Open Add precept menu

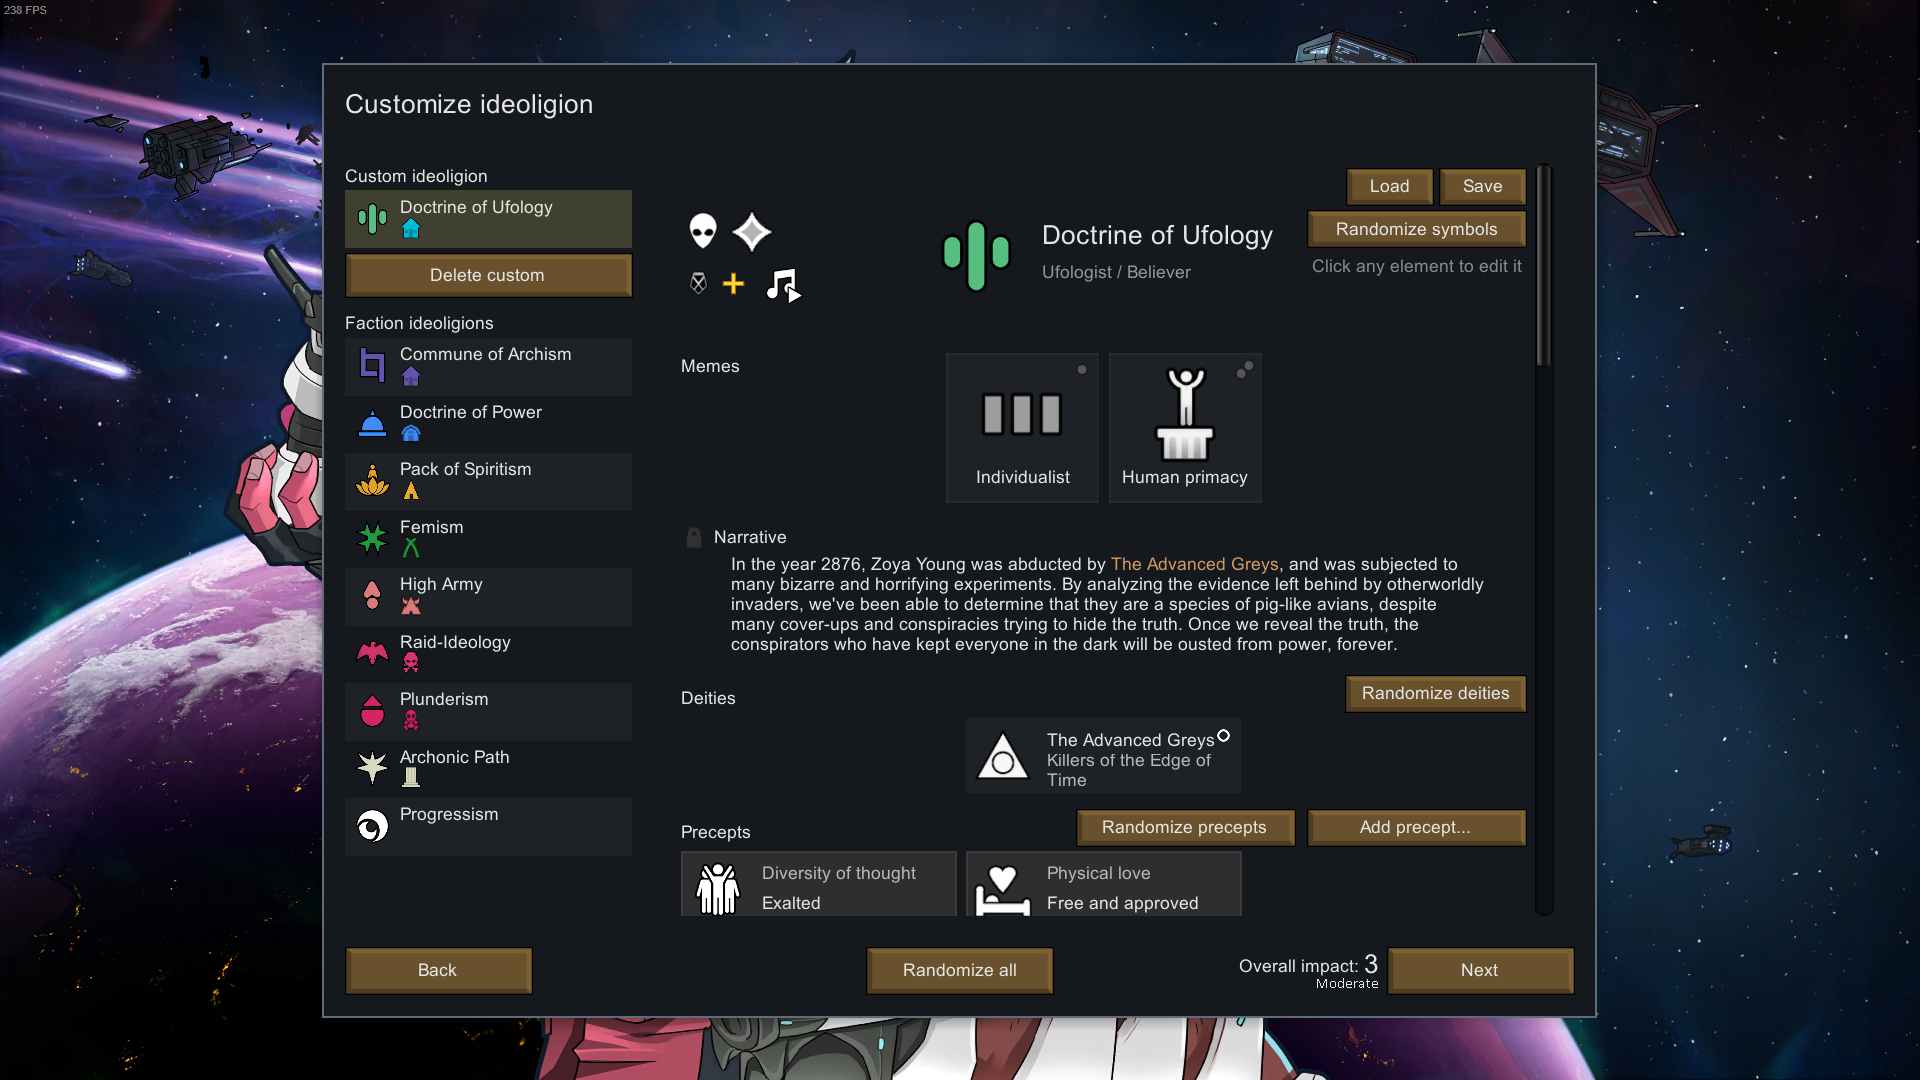[x=1416, y=827]
